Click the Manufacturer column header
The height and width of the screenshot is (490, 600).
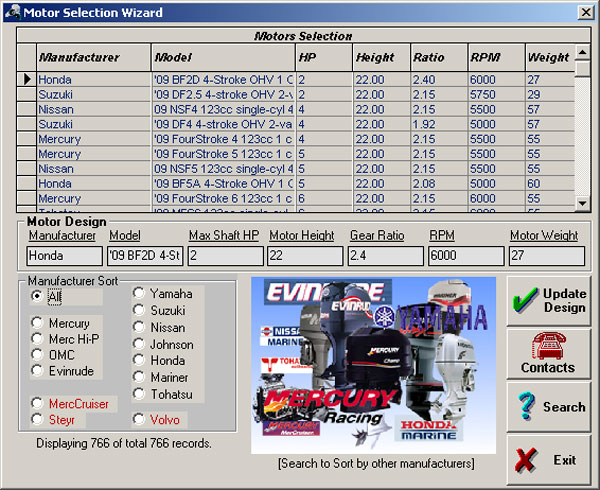pos(94,57)
